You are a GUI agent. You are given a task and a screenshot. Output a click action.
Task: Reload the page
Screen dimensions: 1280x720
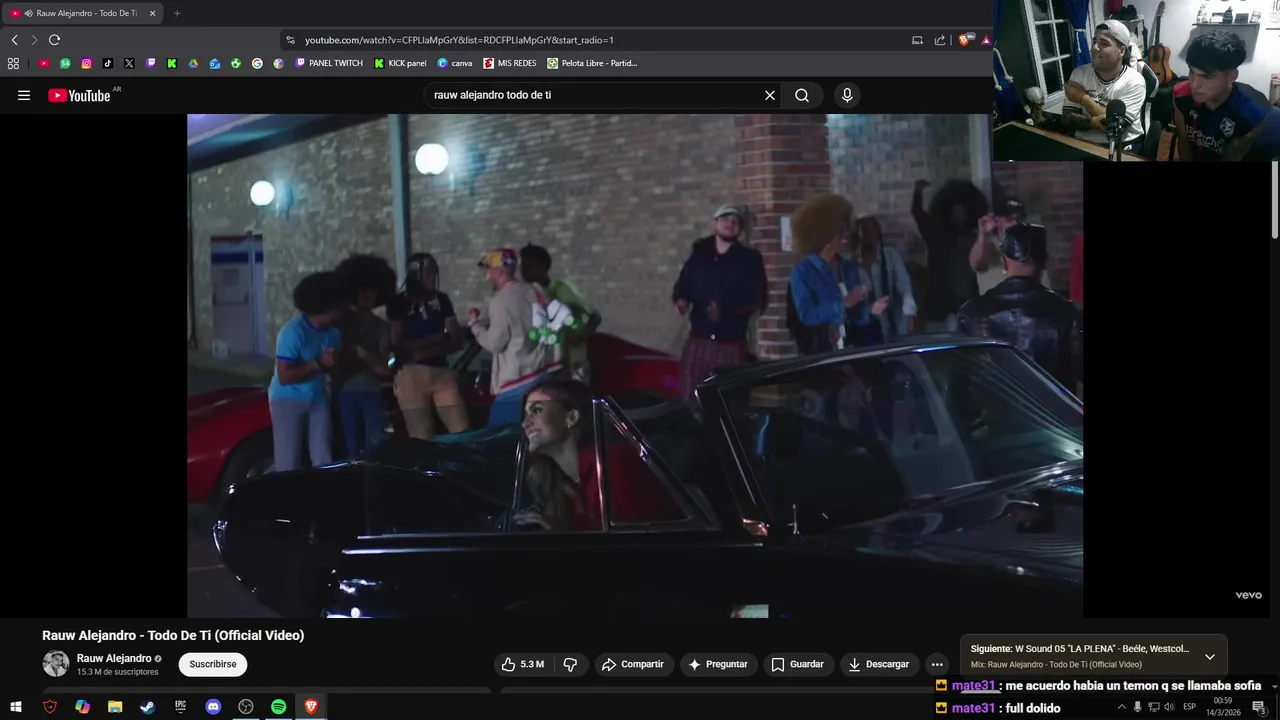pos(54,40)
